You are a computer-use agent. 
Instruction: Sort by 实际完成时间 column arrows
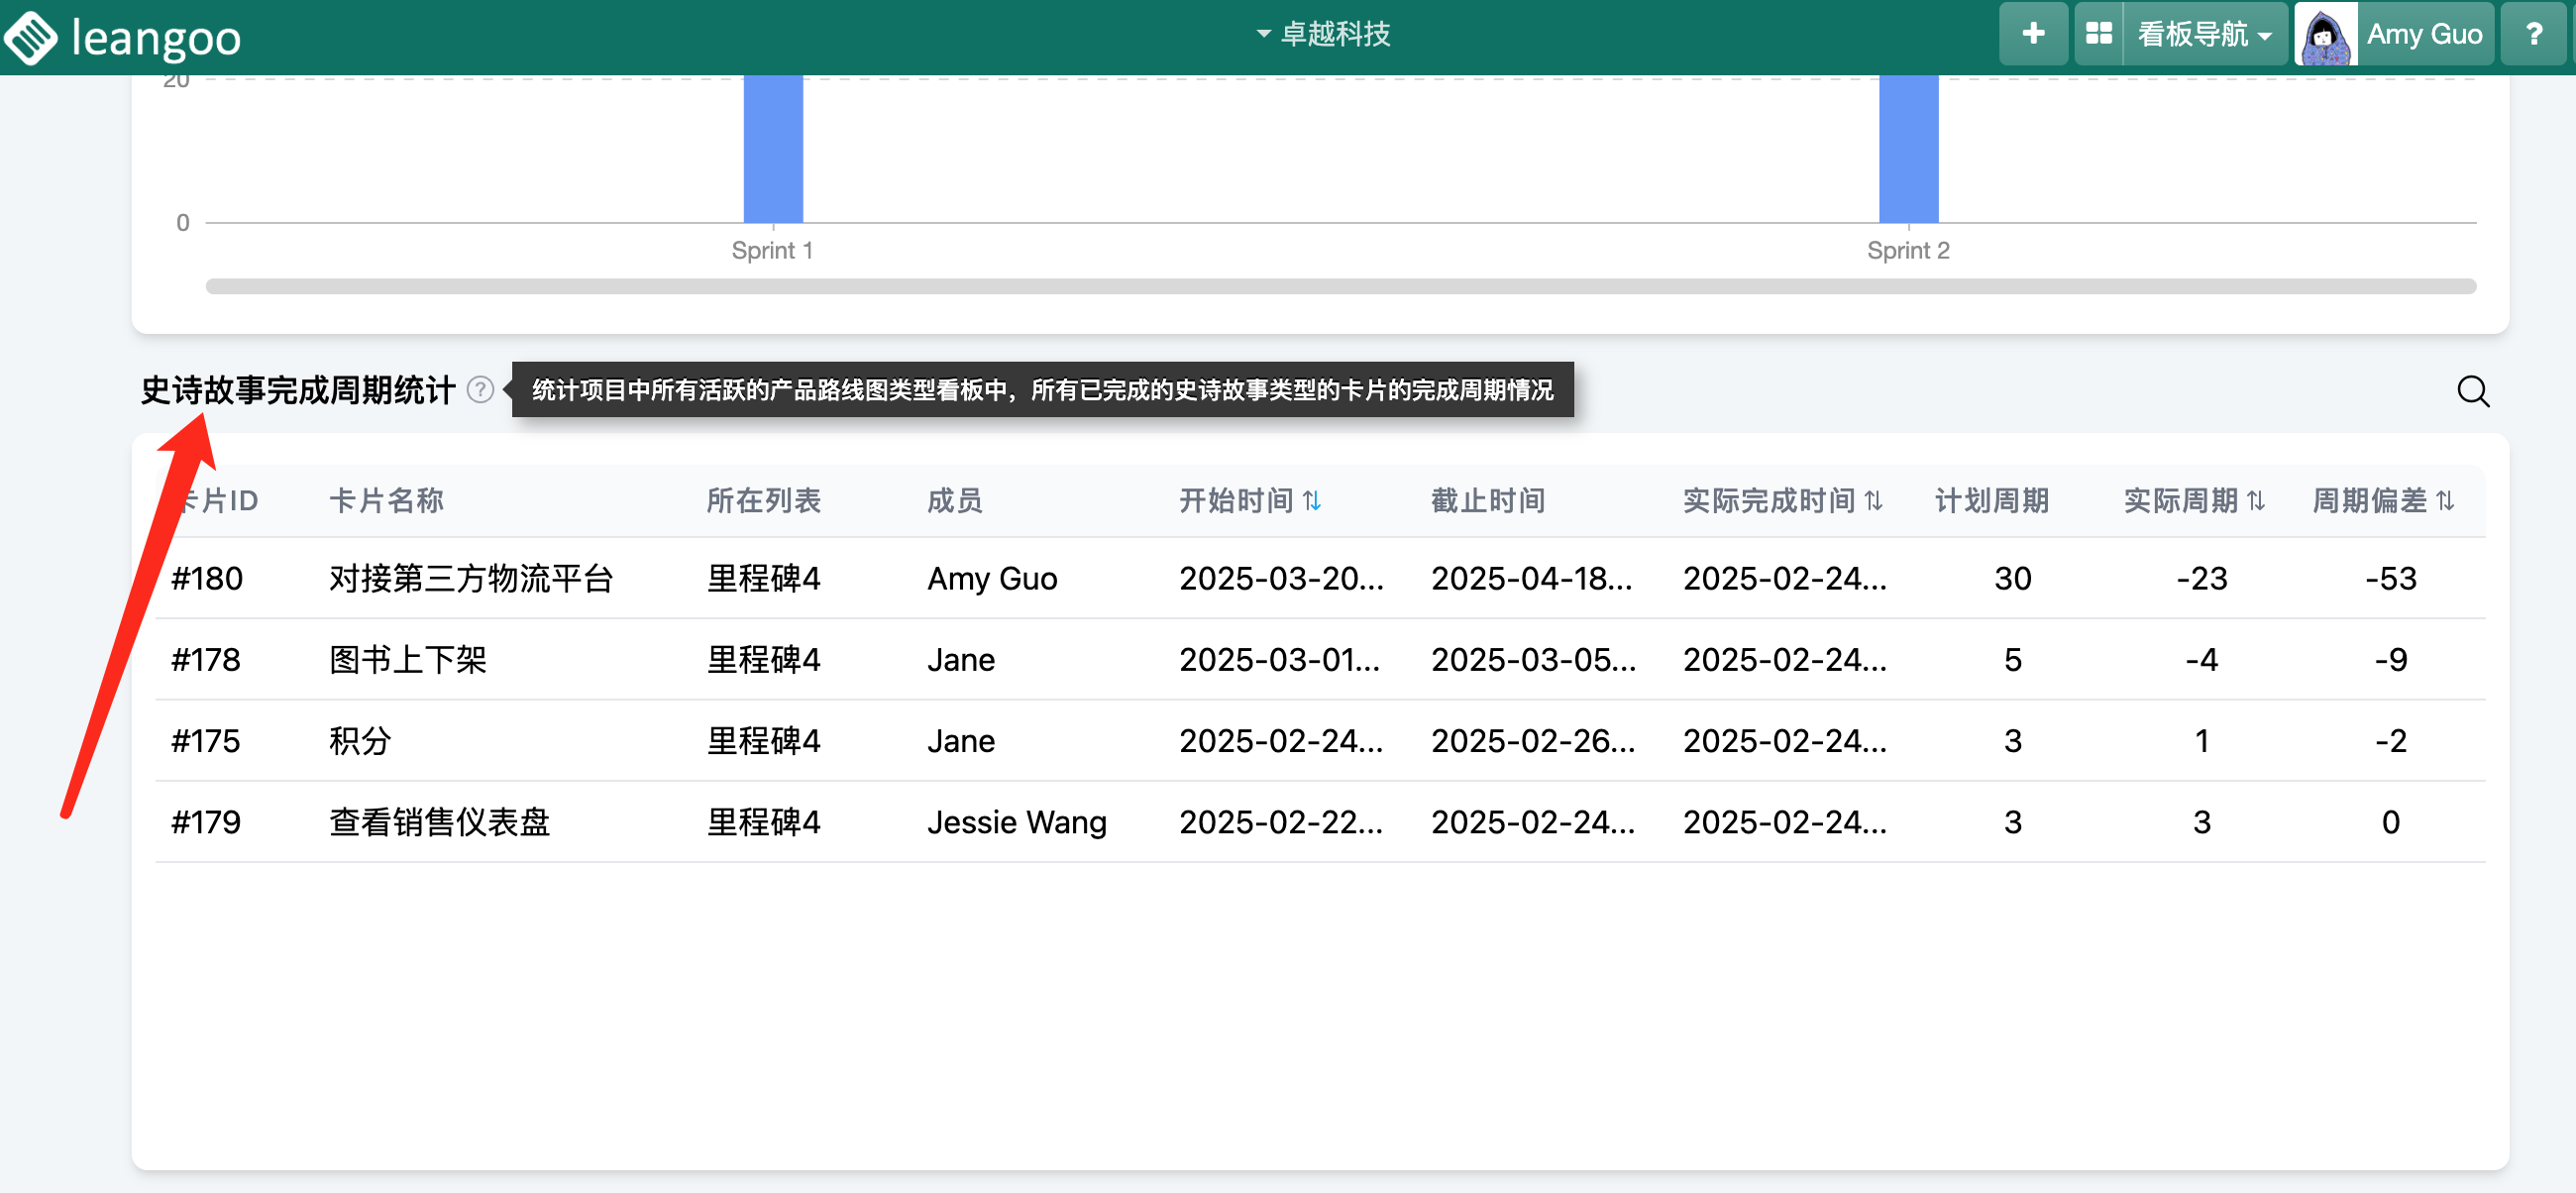(1873, 501)
